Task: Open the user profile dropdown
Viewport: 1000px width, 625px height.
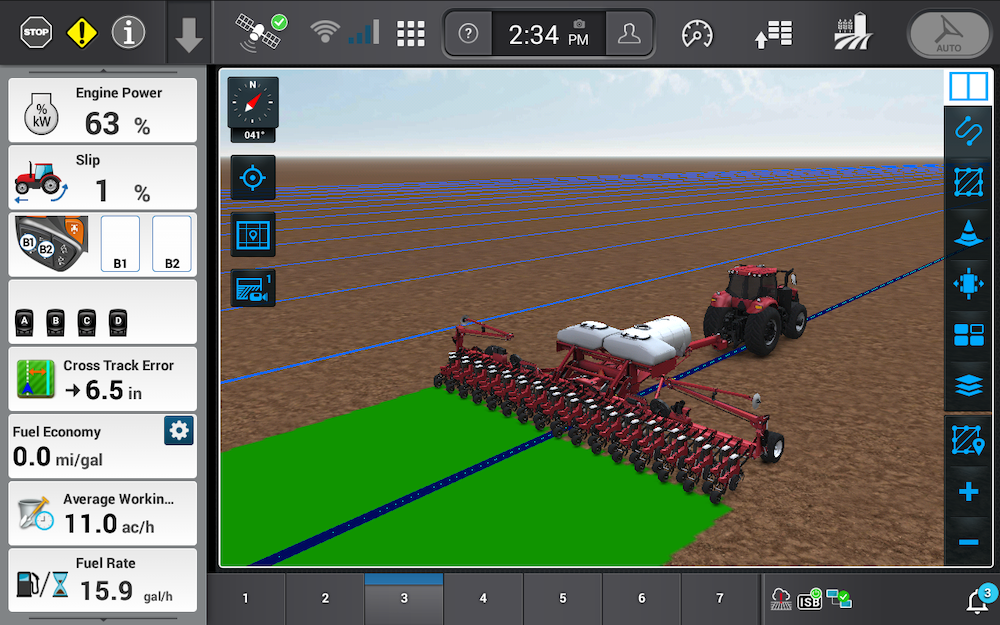Action: tap(629, 34)
